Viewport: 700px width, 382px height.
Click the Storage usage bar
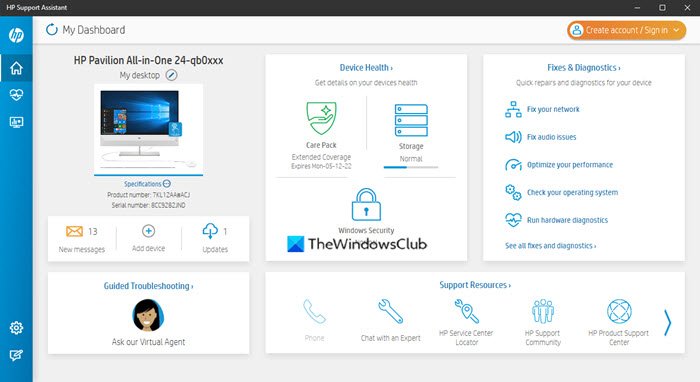[411, 167]
